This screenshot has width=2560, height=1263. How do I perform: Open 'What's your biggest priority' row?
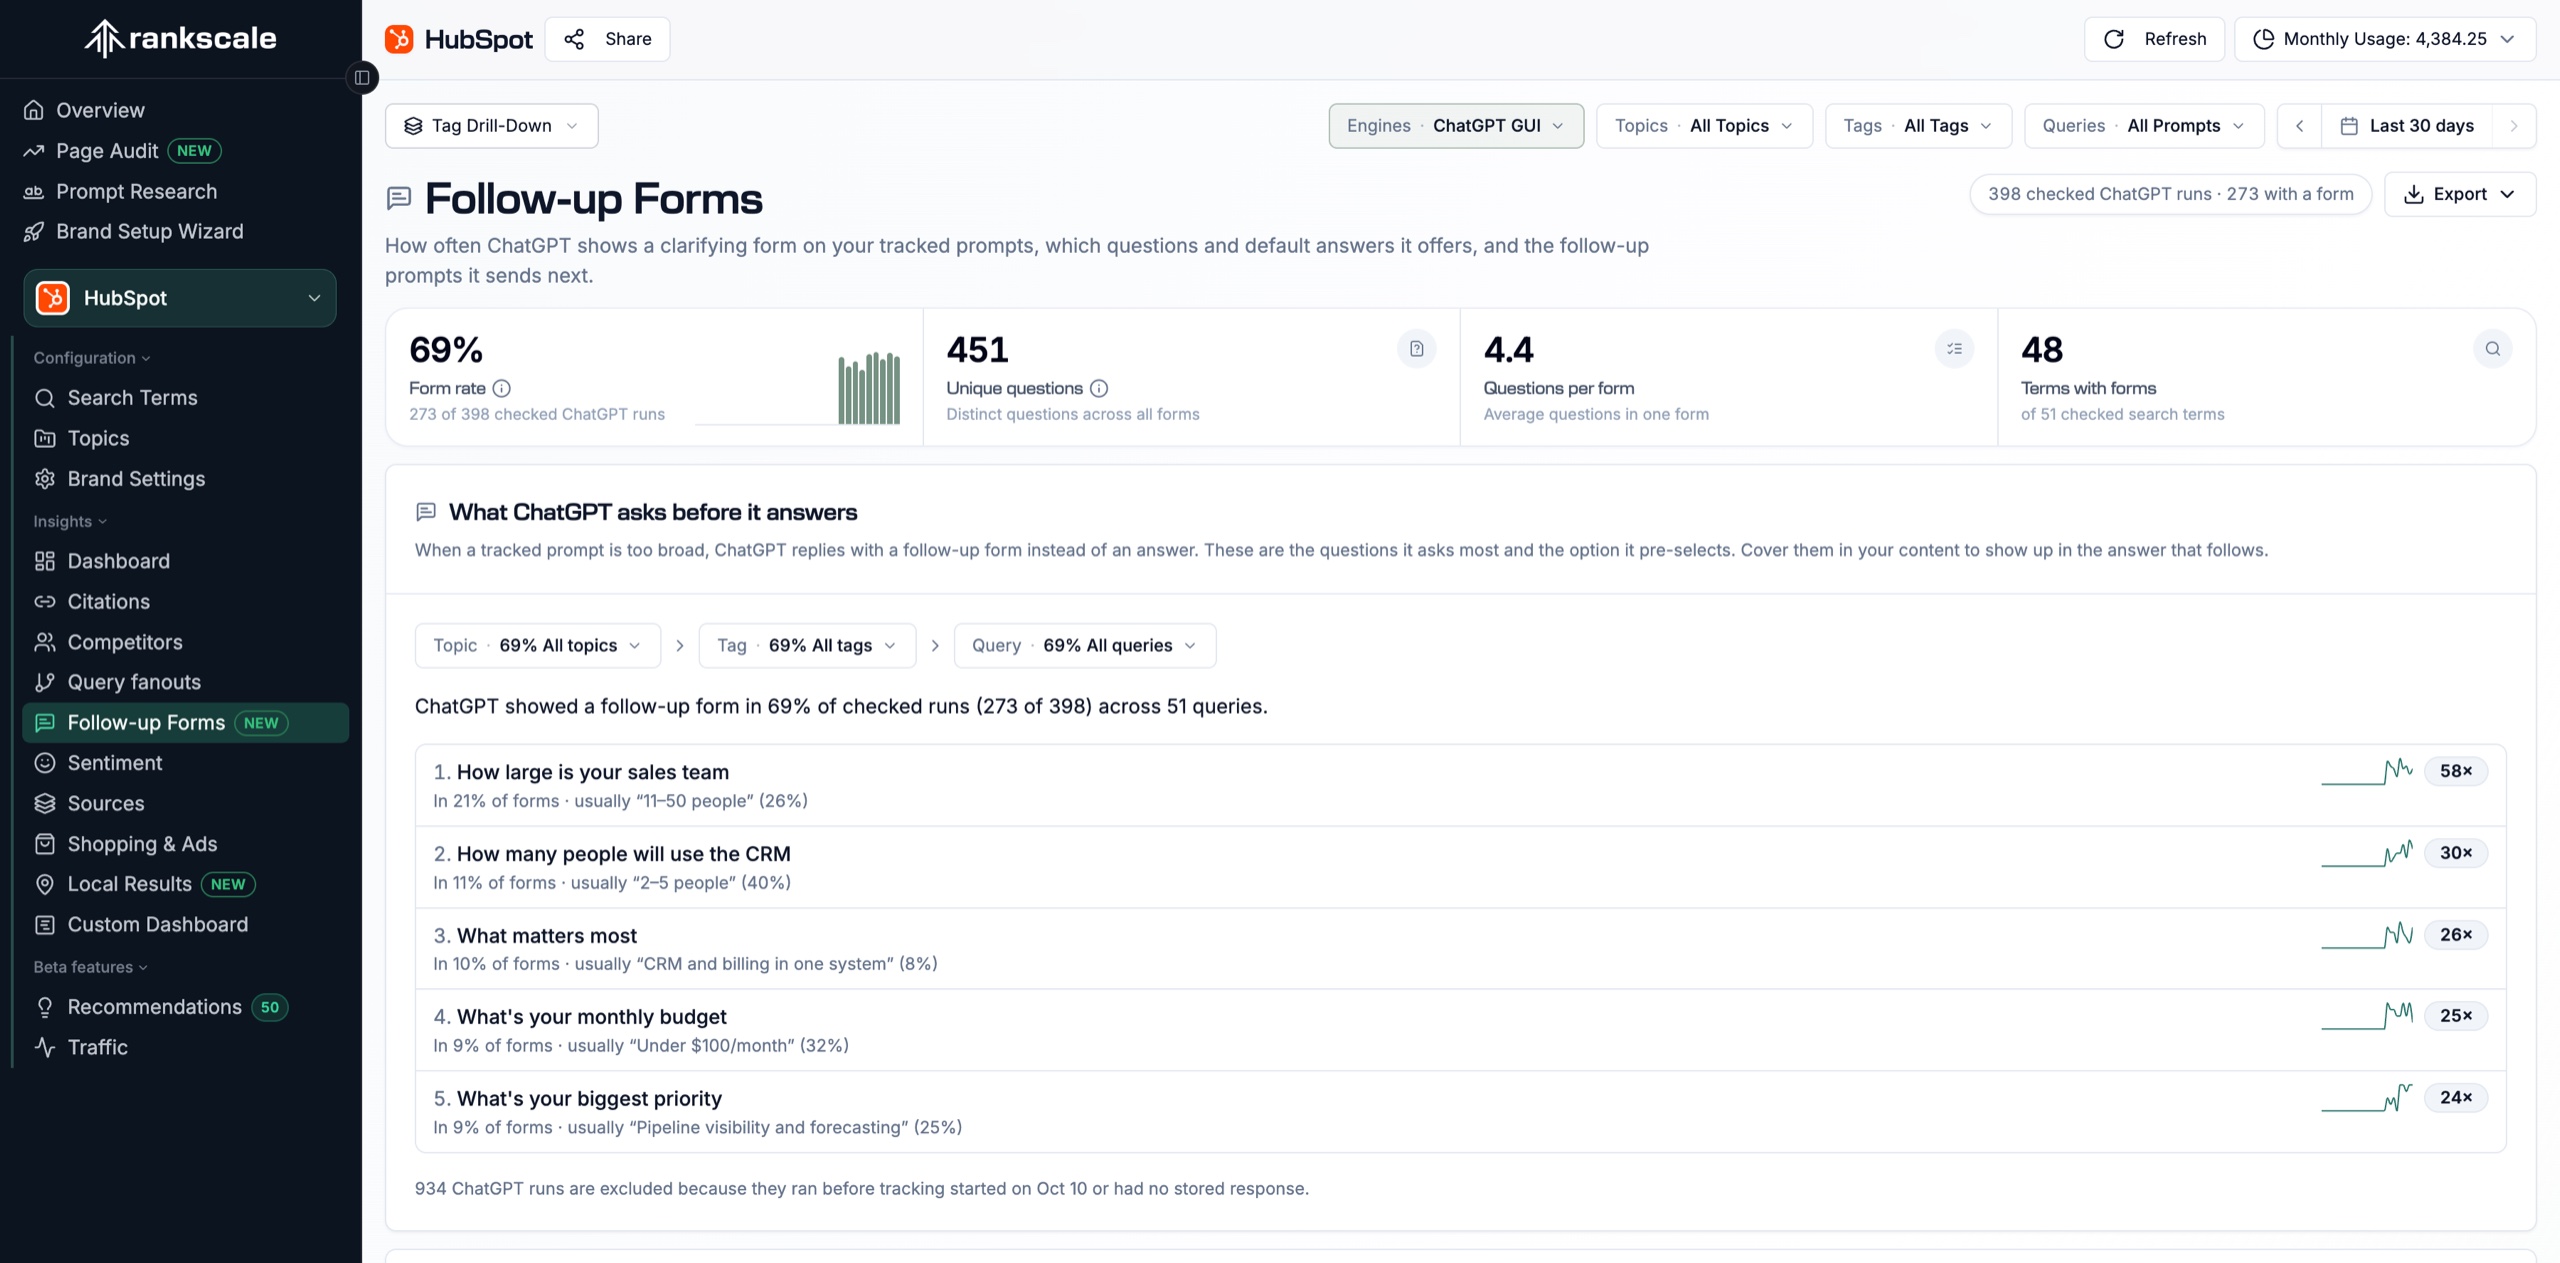(x=1460, y=1112)
